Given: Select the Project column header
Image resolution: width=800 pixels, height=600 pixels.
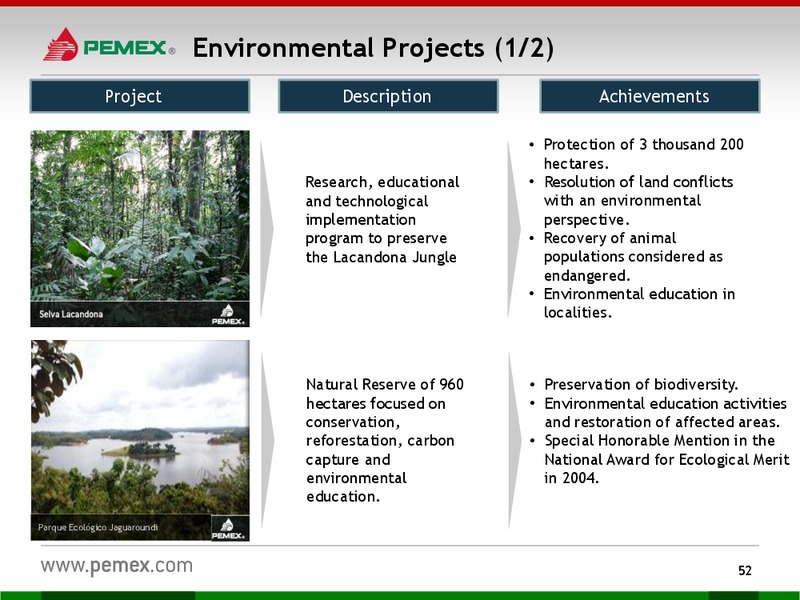Looking at the screenshot, I should click(140, 96).
